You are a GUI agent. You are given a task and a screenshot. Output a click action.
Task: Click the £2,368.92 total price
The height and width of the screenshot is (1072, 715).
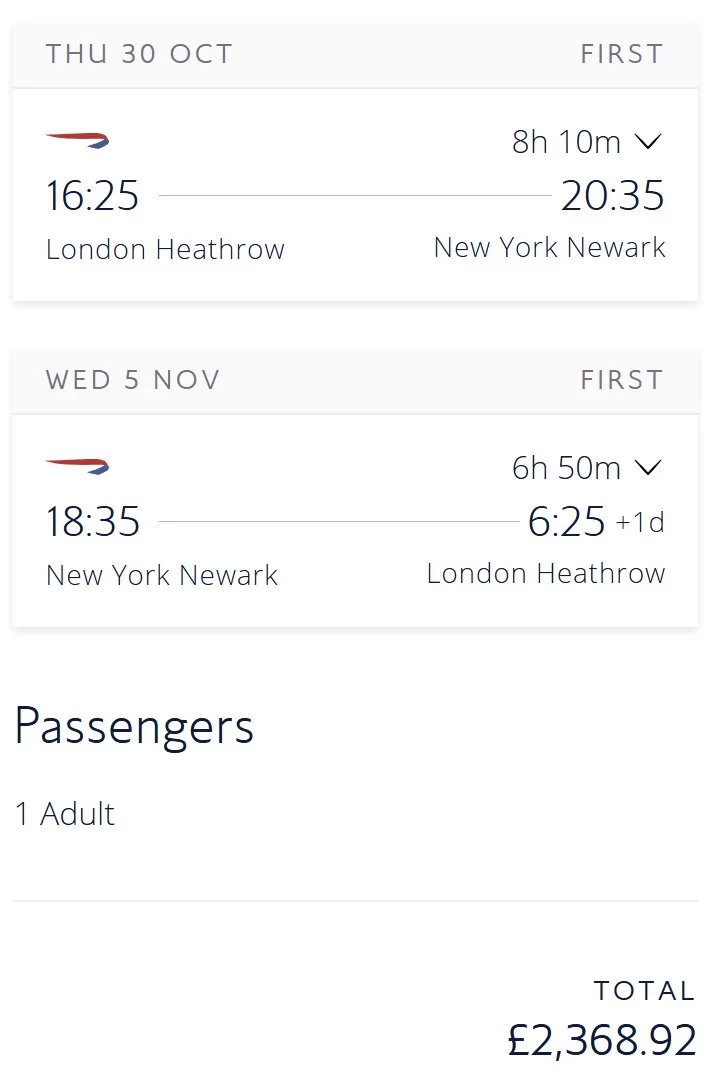pos(602,1040)
